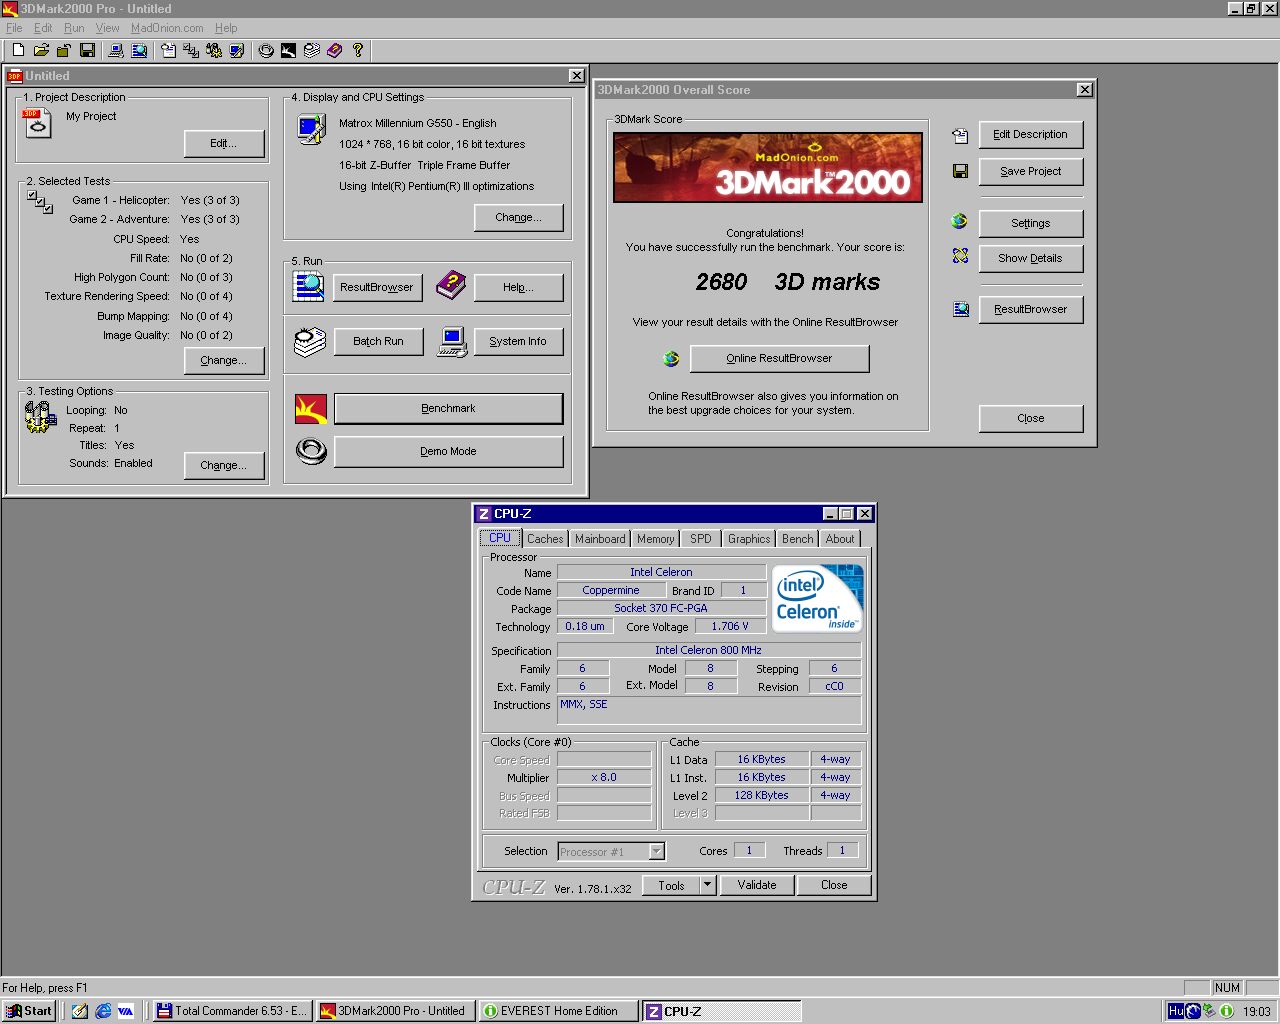The width and height of the screenshot is (1280, 1024).
Task: Click the stacked discs icon beside Batch Run
Action: point(310,342)
